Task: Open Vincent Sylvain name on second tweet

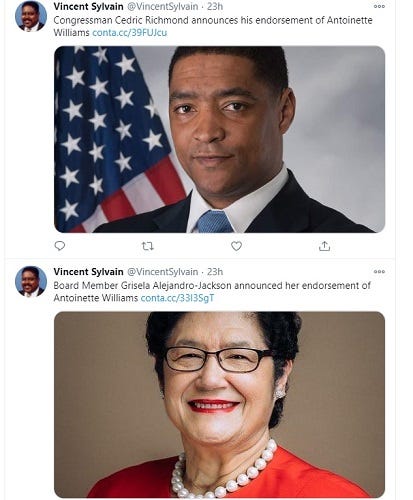Action: coord(88,272)
